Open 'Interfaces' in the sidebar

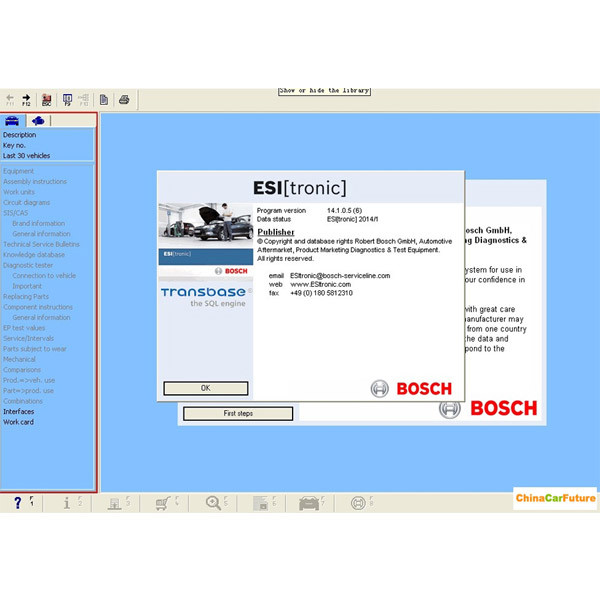[18, 411]
